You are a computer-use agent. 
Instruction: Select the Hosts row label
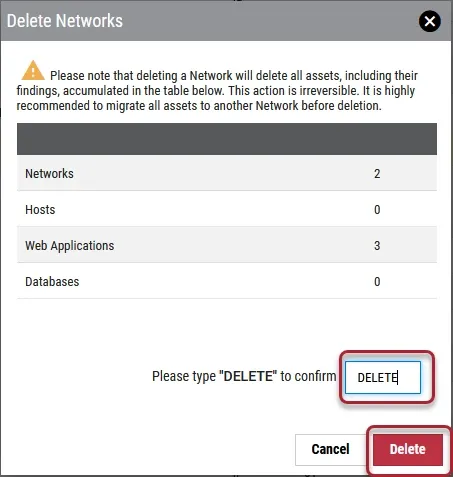coord(40,210)
